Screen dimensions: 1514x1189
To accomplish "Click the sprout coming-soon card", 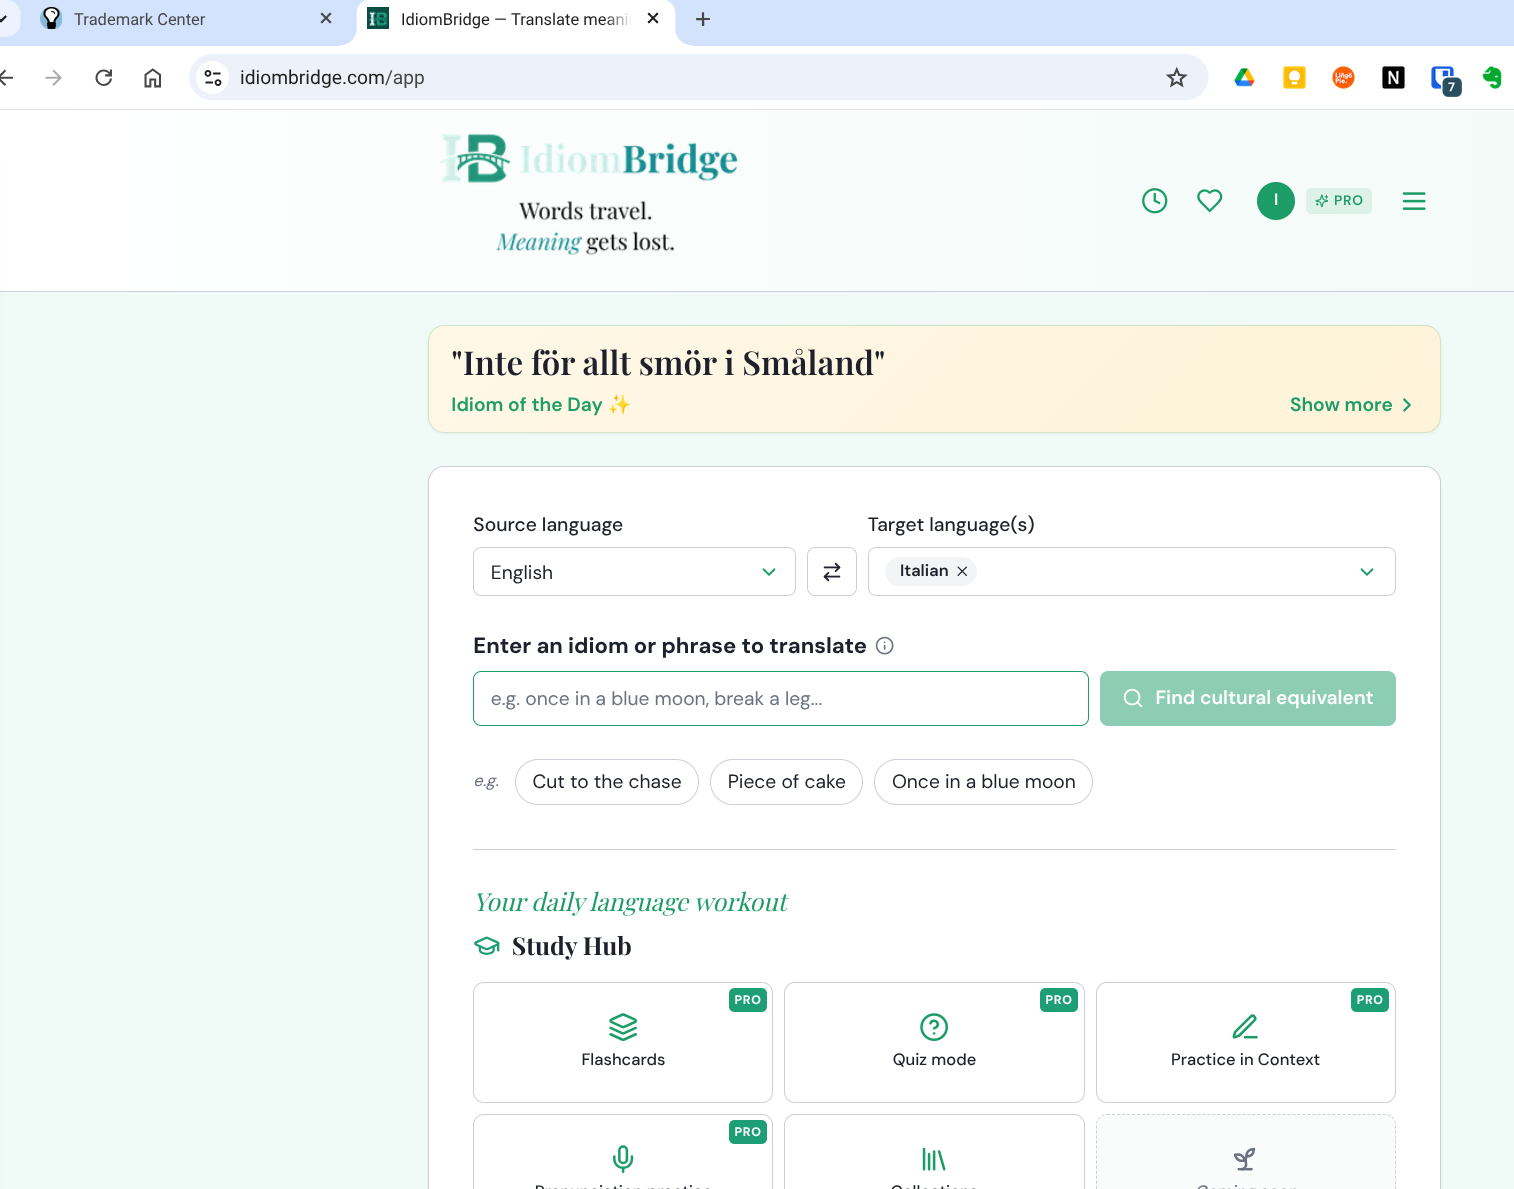I will (x=1245, y=1152).
